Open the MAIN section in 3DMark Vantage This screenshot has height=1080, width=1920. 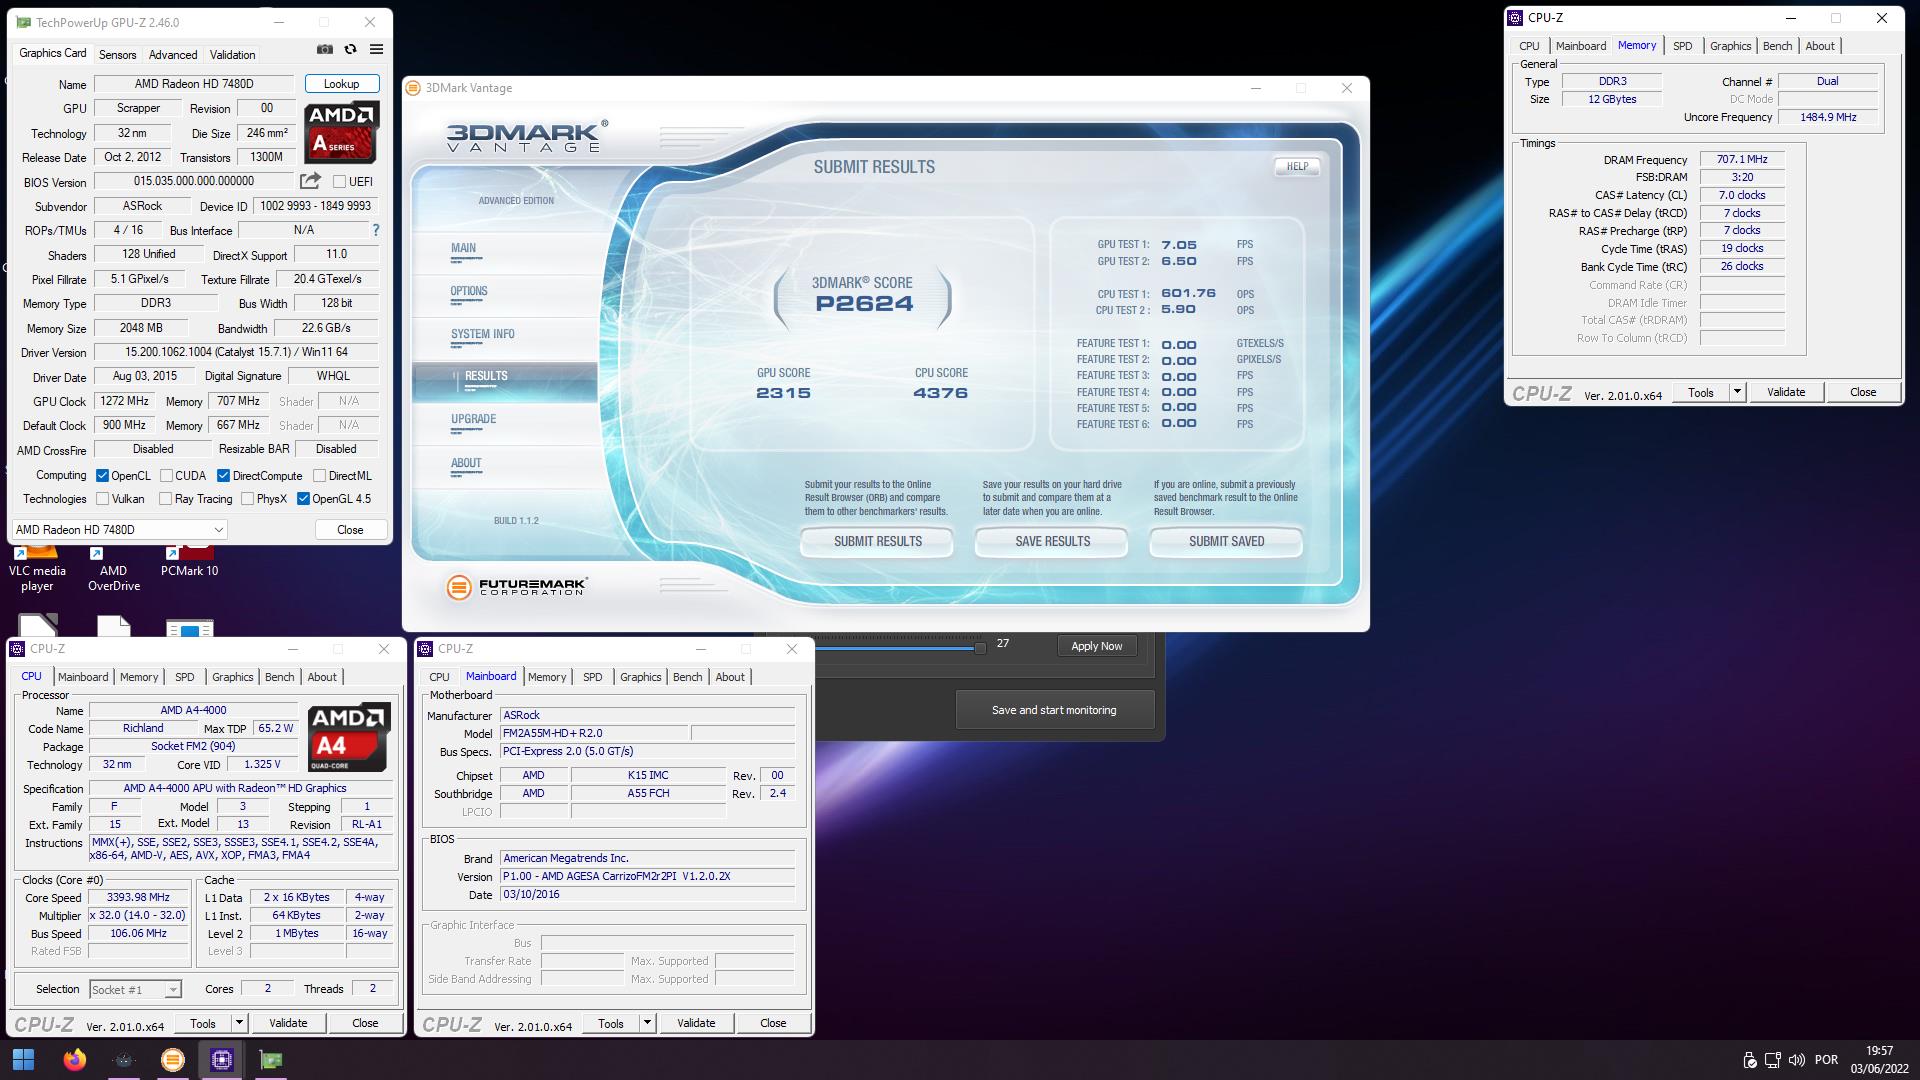[464, 248]
